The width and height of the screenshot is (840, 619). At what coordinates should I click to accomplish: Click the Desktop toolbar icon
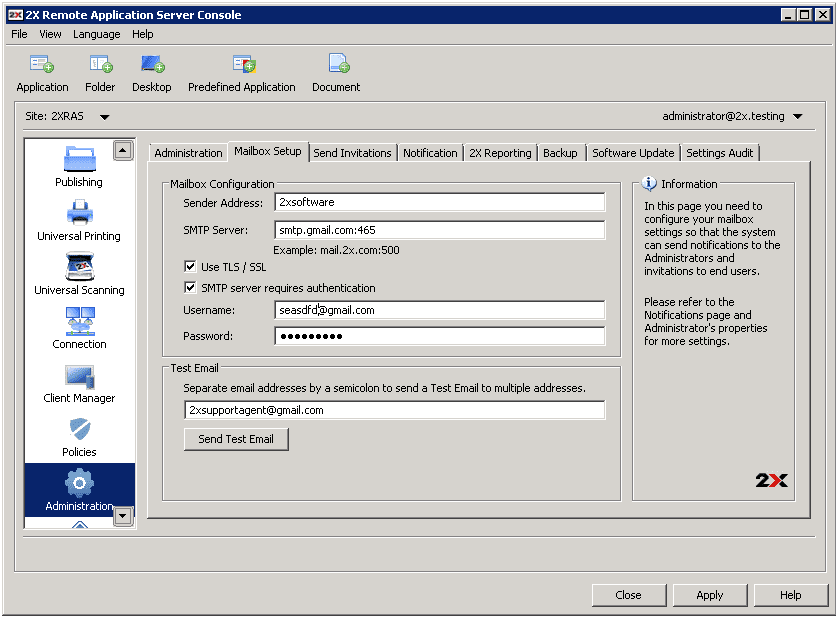pos(152,64)
